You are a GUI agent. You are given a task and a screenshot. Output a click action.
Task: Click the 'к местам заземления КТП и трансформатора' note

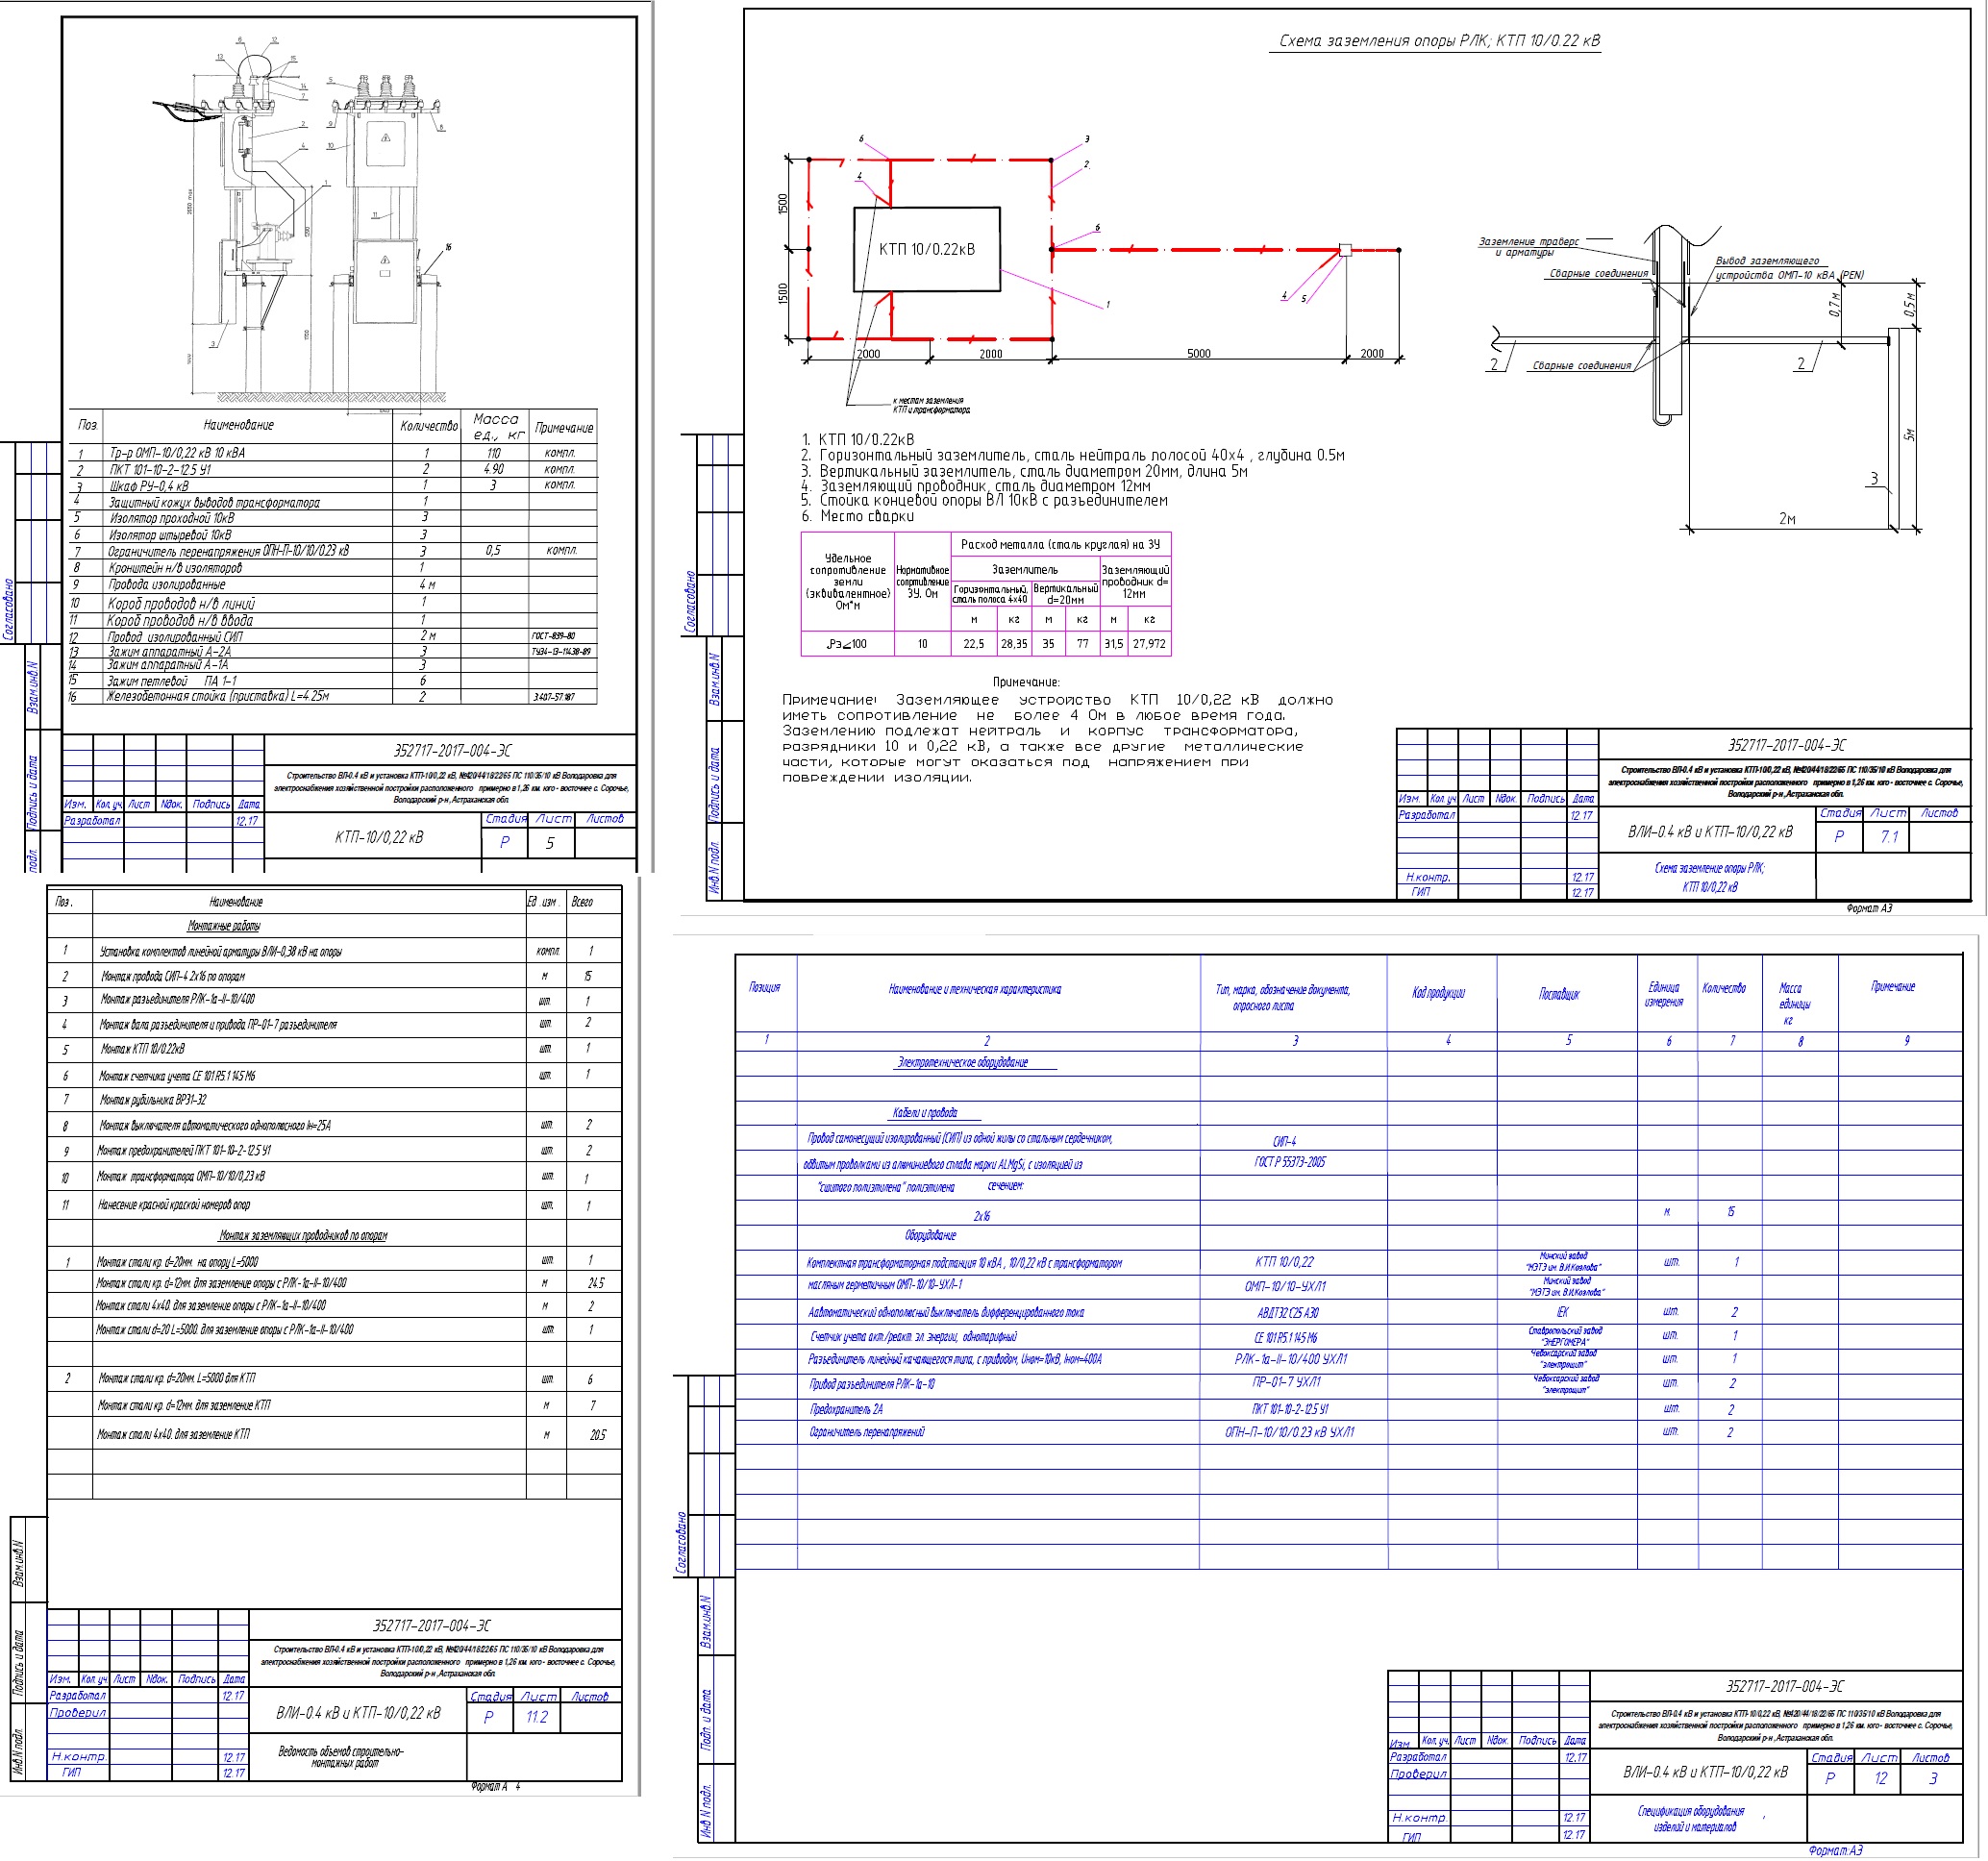click(x=931, y=405)
